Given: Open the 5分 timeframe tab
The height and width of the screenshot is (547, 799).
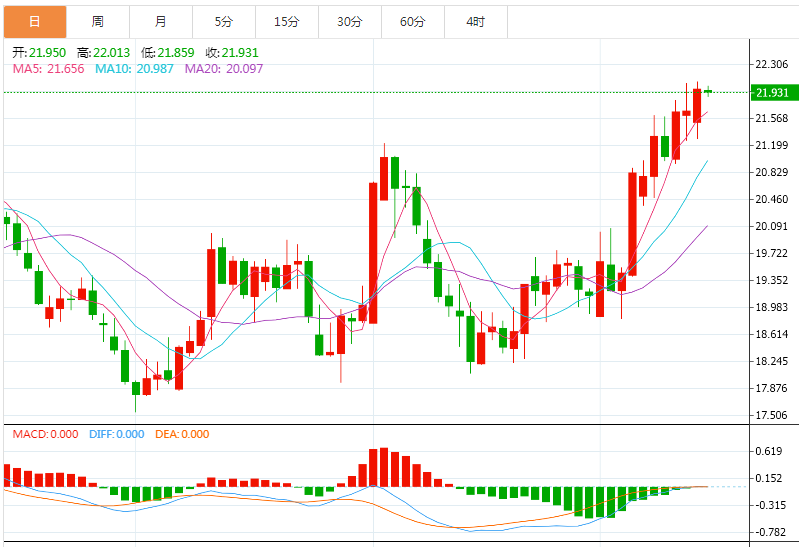Looking at the screenshot, I should [224, 22].
